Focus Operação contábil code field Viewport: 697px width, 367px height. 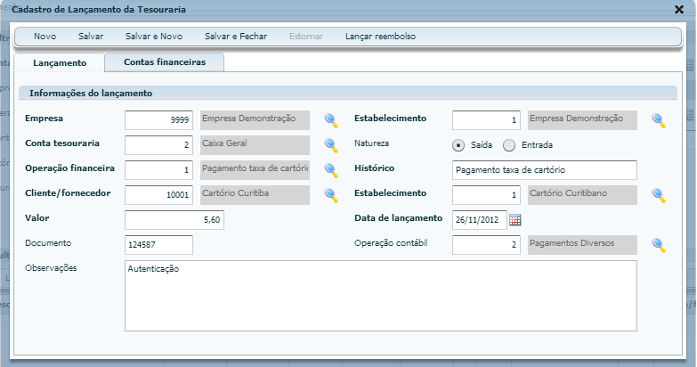click(x=486, y=244)
